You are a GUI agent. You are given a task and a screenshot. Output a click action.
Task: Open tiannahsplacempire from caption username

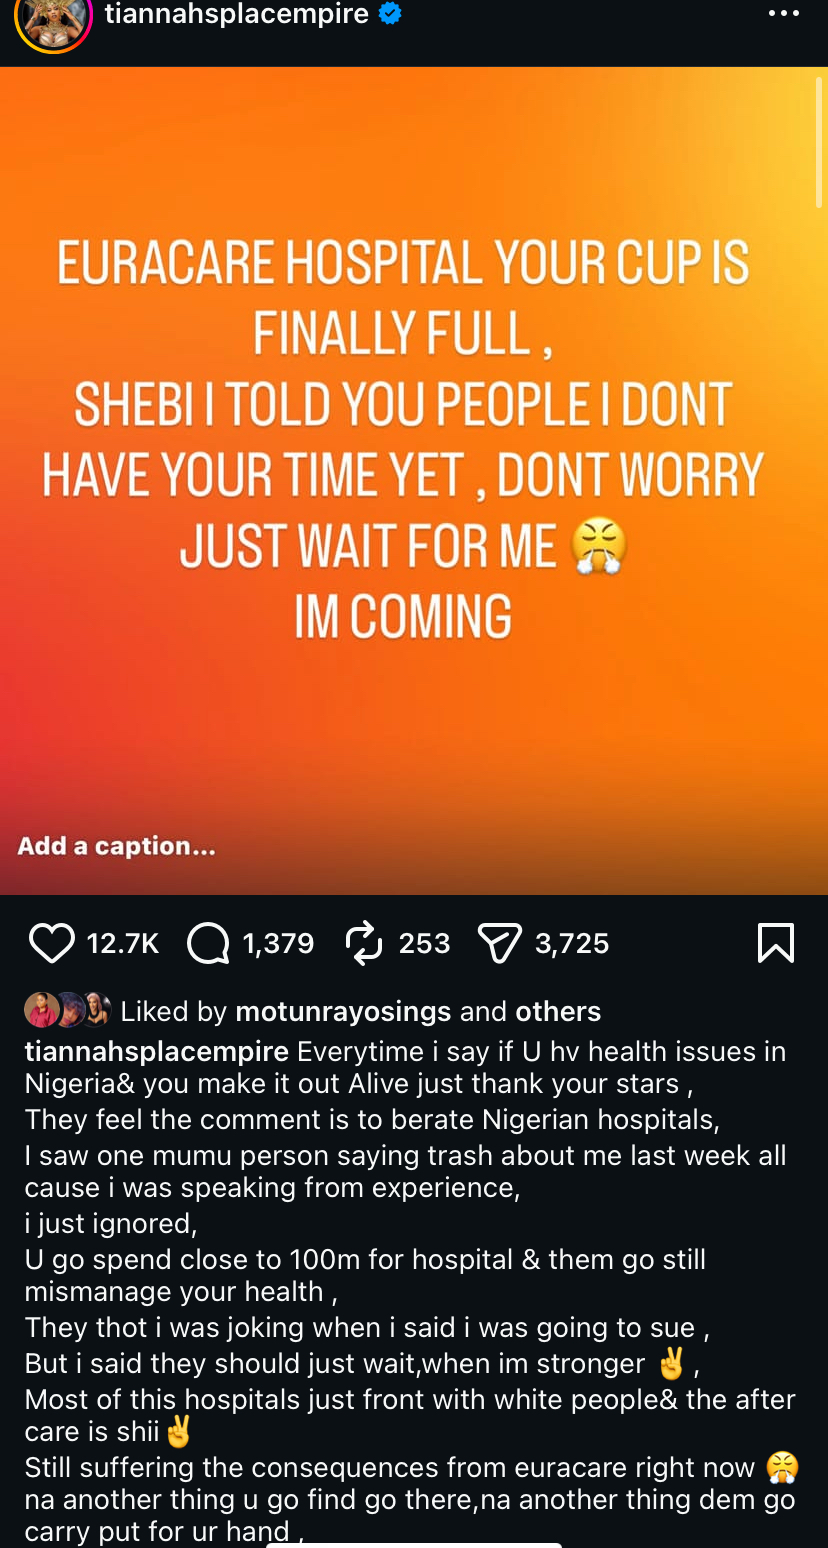tap(157, 1052)
